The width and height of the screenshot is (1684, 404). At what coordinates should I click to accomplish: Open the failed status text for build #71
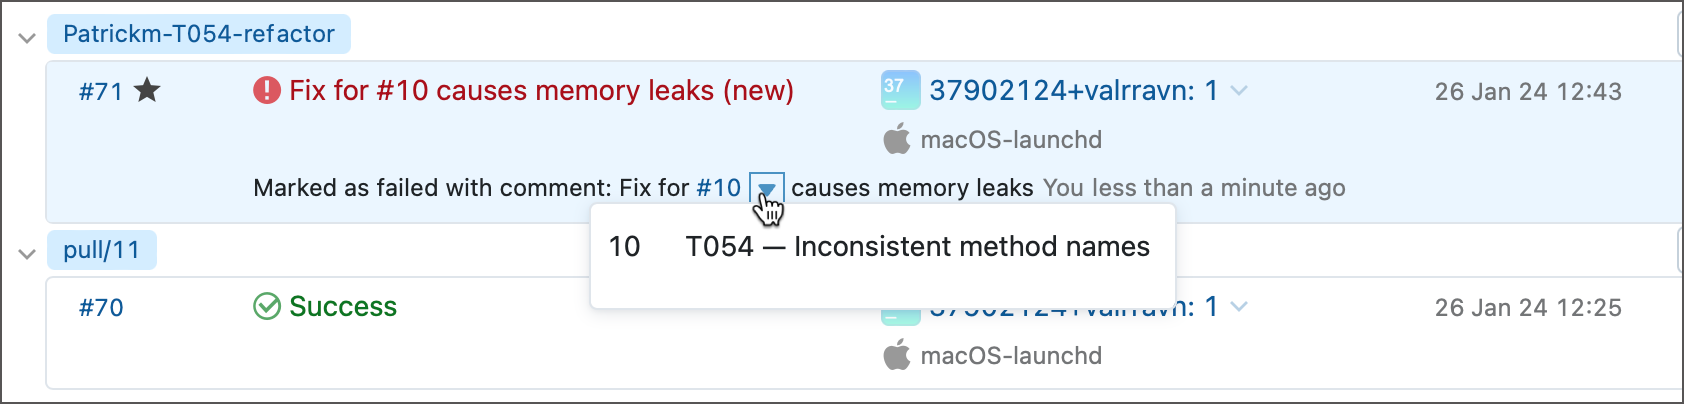click(541, 91)
